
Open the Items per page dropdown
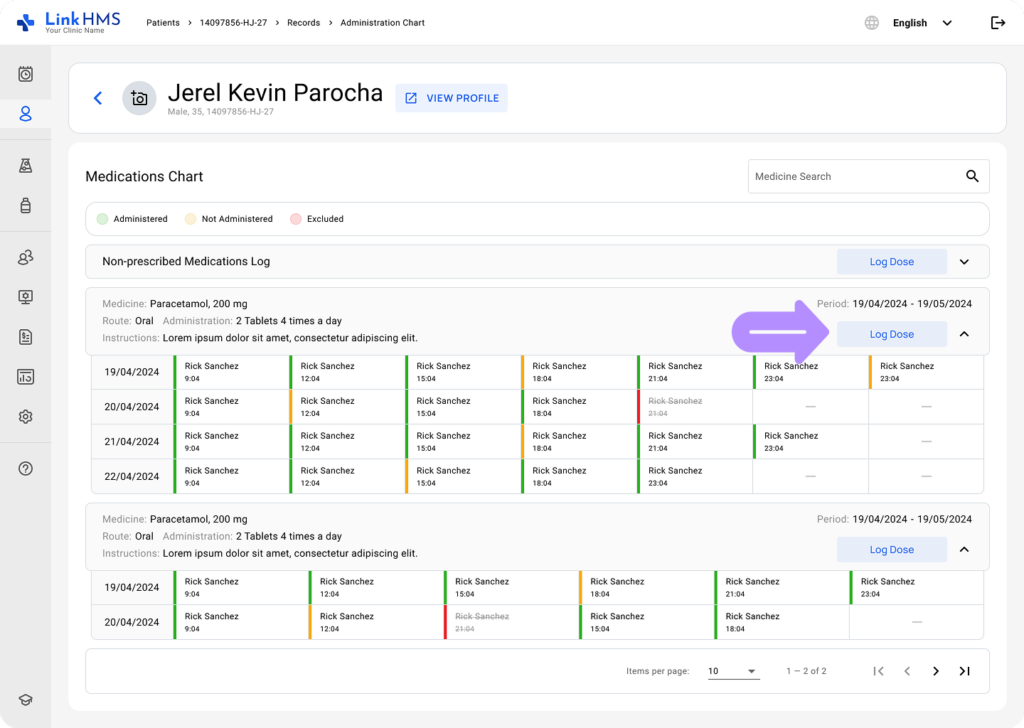click(x=732, y=671)
